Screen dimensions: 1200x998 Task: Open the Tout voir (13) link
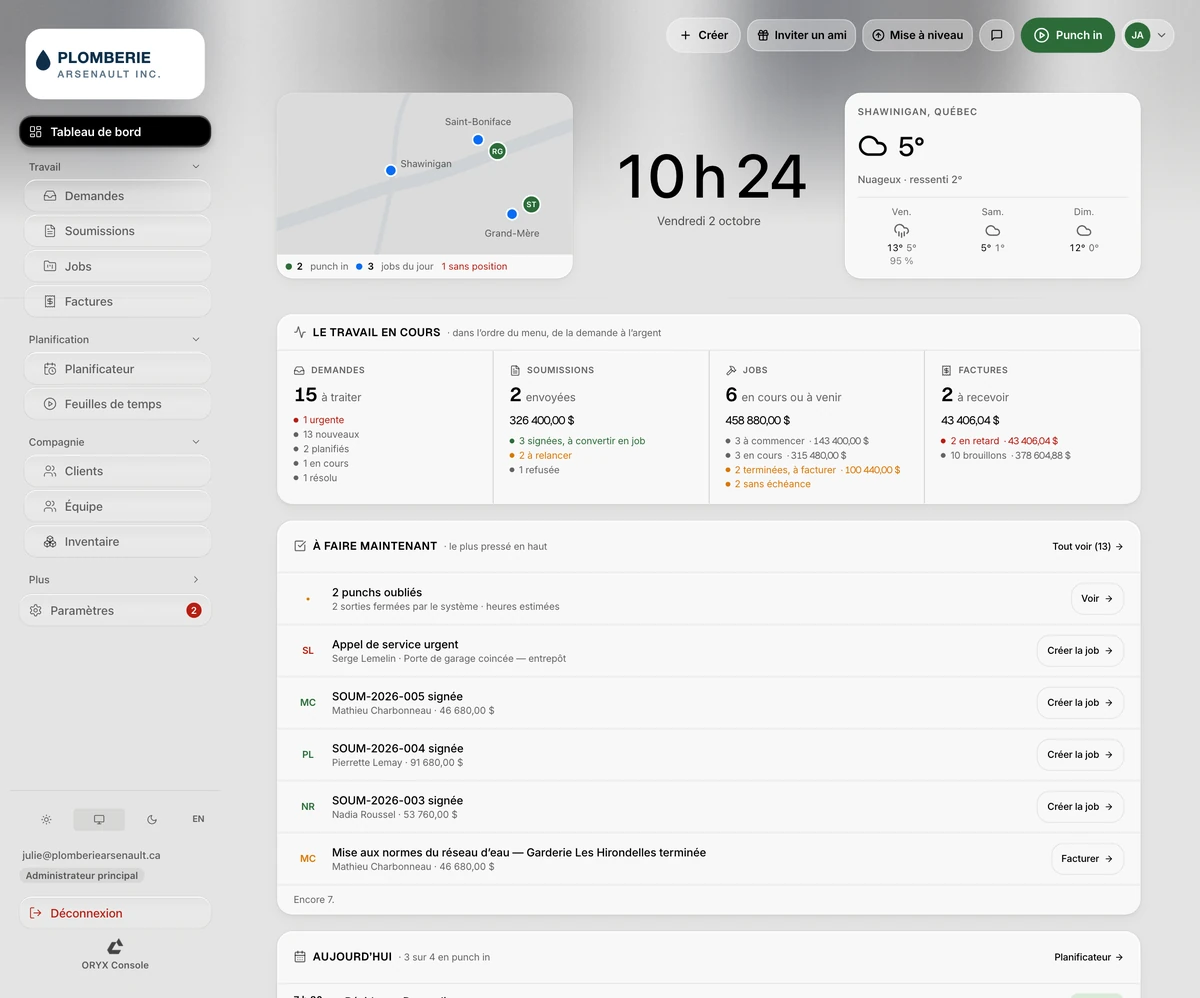1088,547
